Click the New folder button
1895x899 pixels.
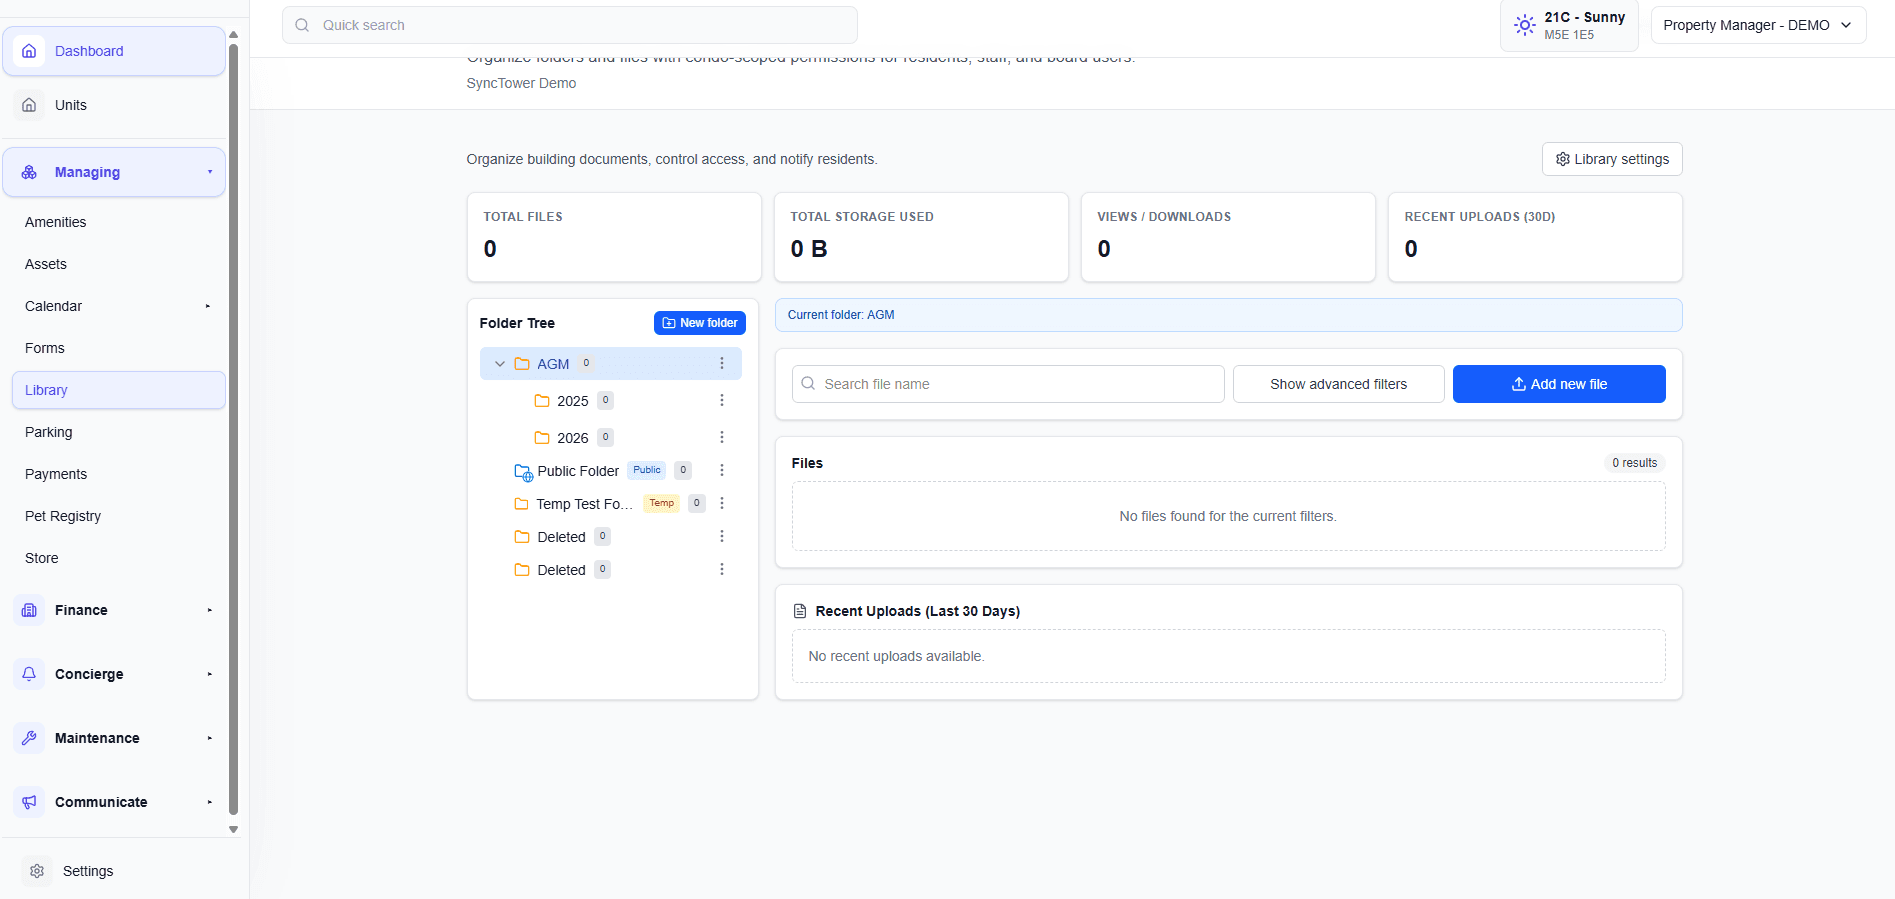click(700, 323)
